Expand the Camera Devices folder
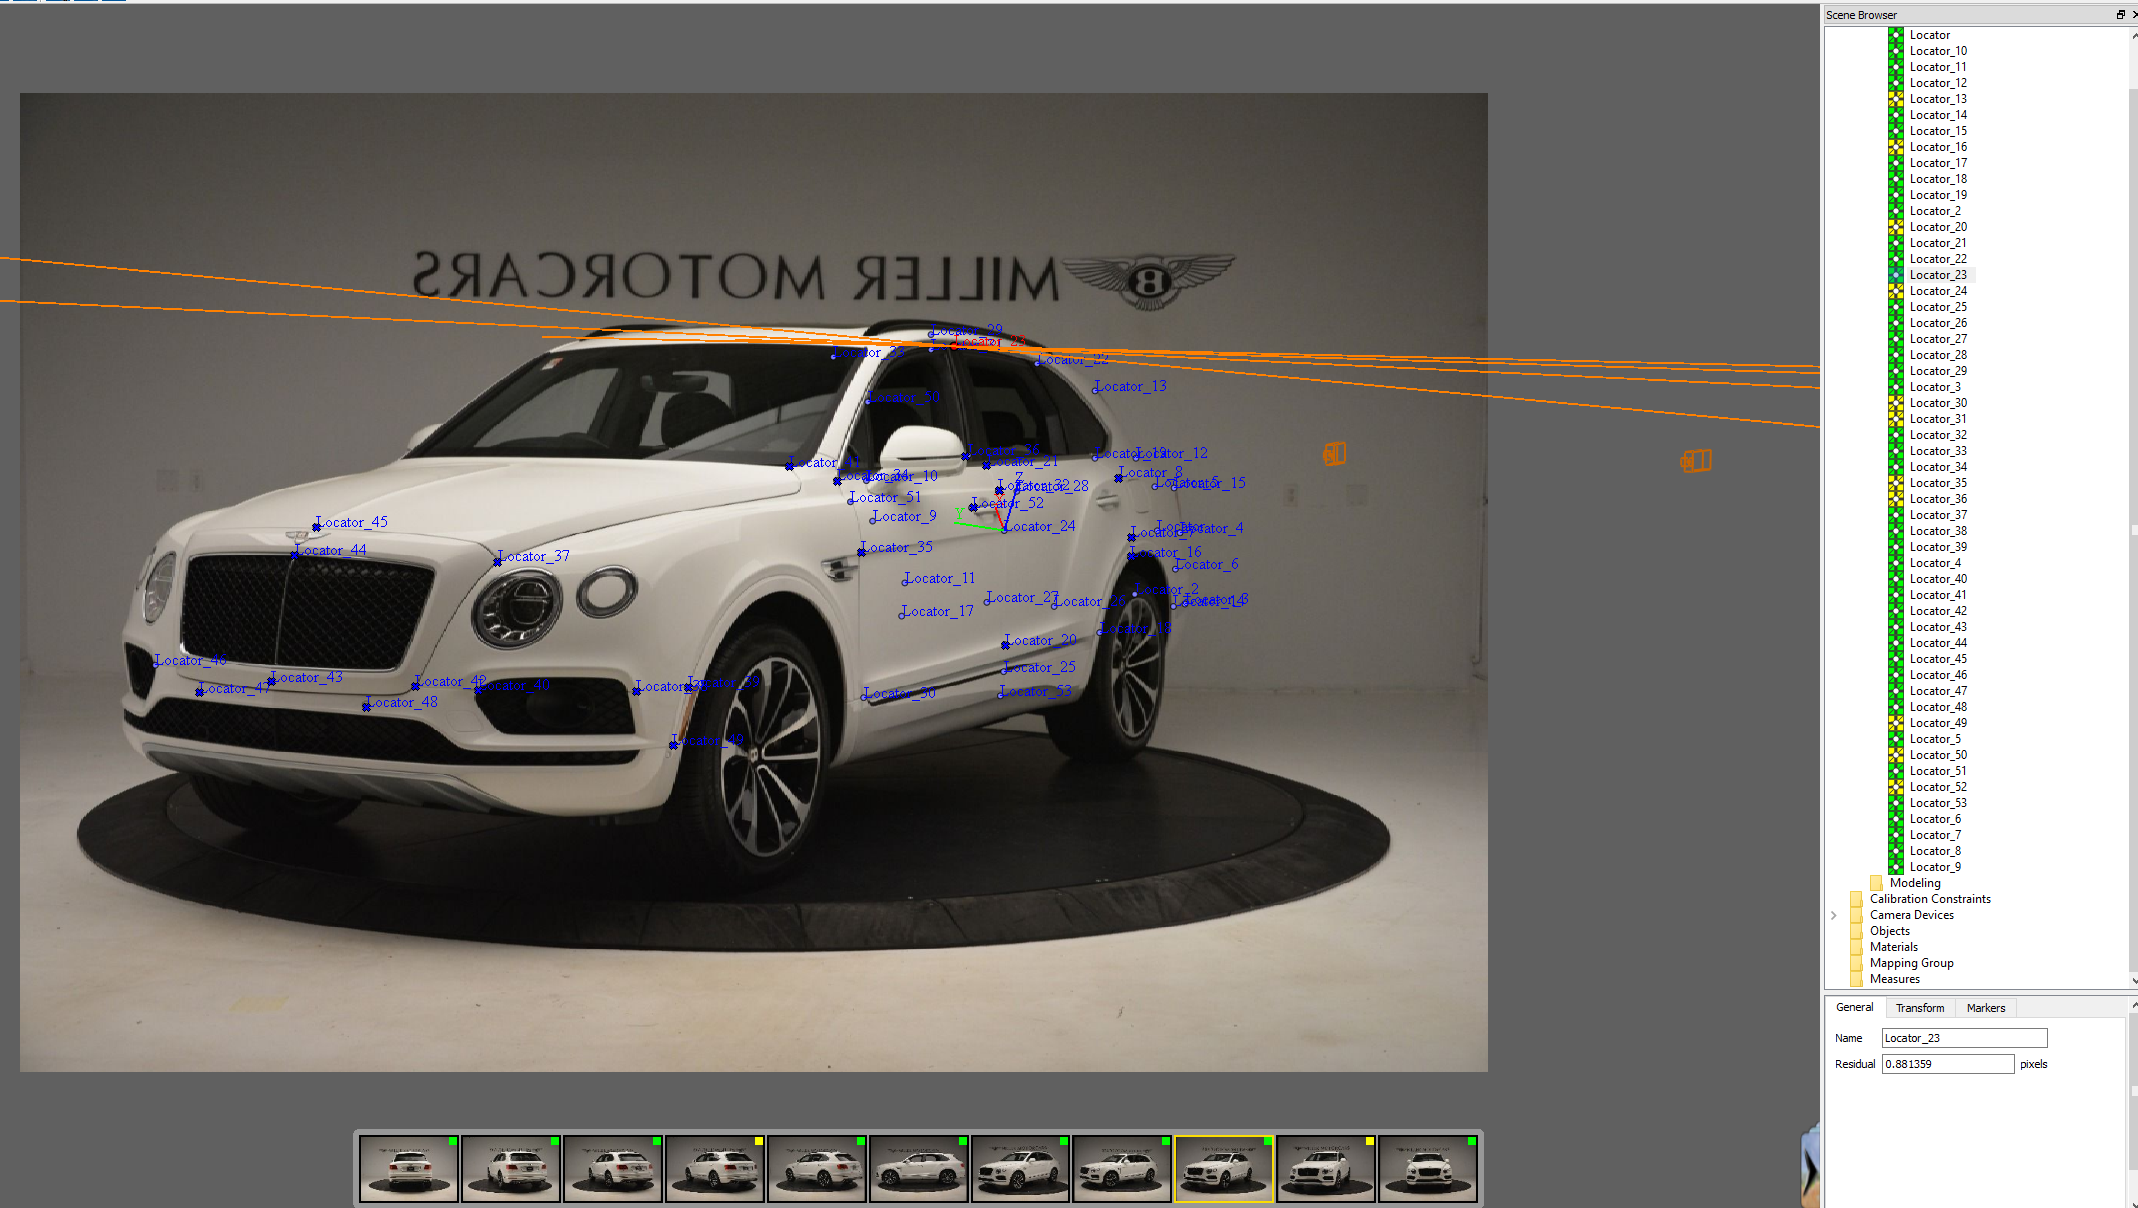The height and width of the screenshot is (1208, 2138). click(x=1834, y=915)
